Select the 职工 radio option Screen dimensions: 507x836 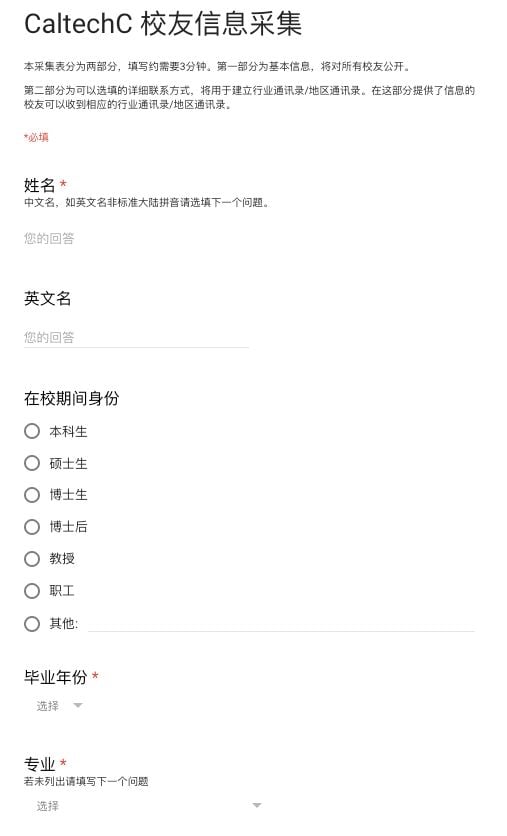32,591
